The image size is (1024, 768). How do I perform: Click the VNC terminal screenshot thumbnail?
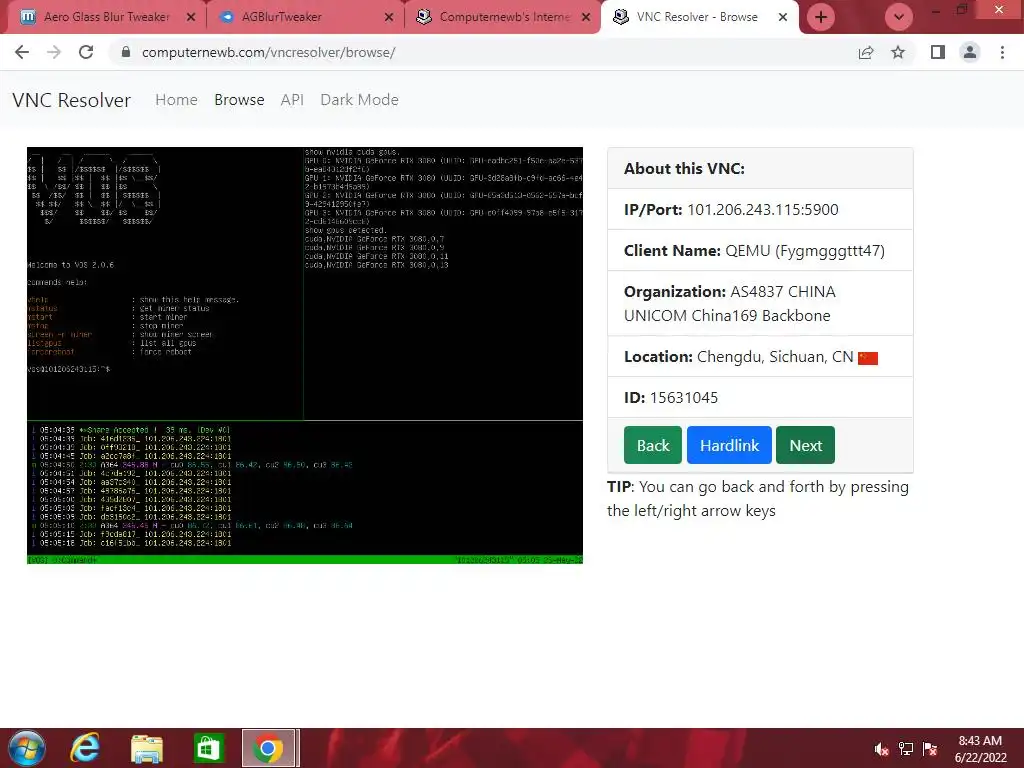click(304, 355)
